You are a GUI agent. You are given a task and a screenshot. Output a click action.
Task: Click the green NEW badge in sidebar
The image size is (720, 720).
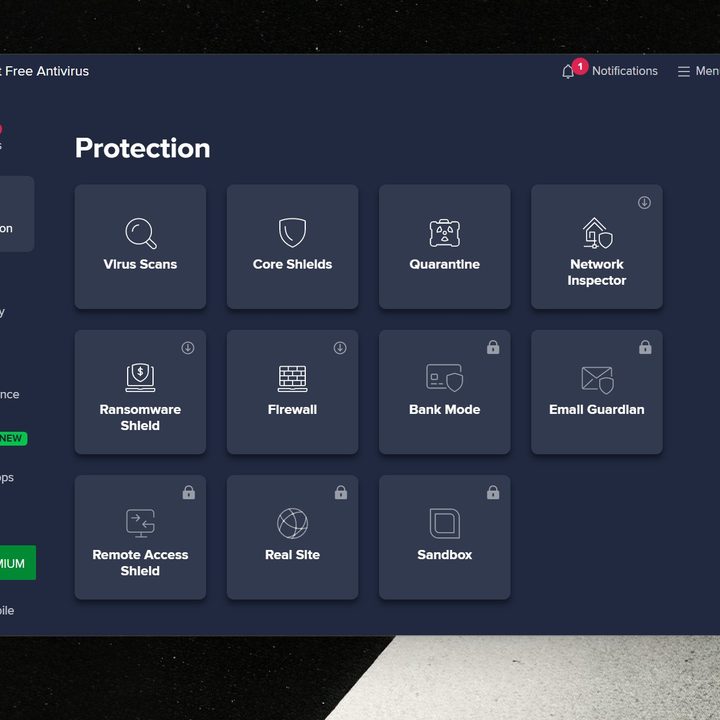pos(13,439)
